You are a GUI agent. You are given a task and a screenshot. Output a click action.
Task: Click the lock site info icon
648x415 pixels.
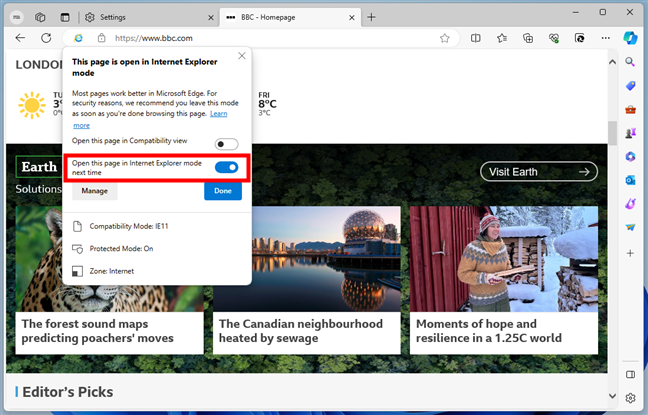(x=101, y=38)
